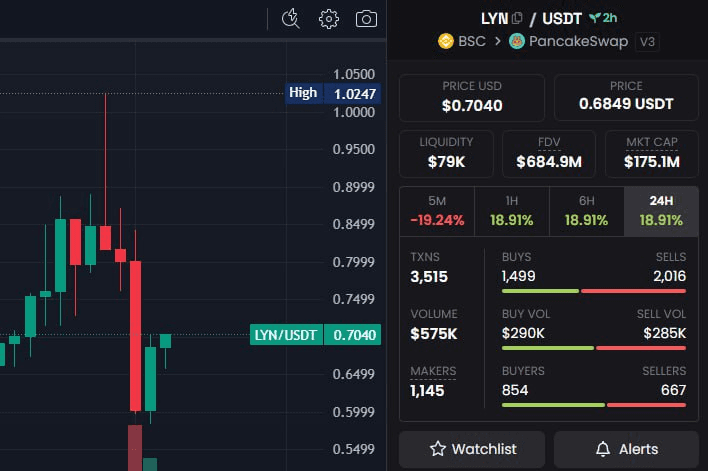Click the LYN/USDT current price label

coord(287,335)
